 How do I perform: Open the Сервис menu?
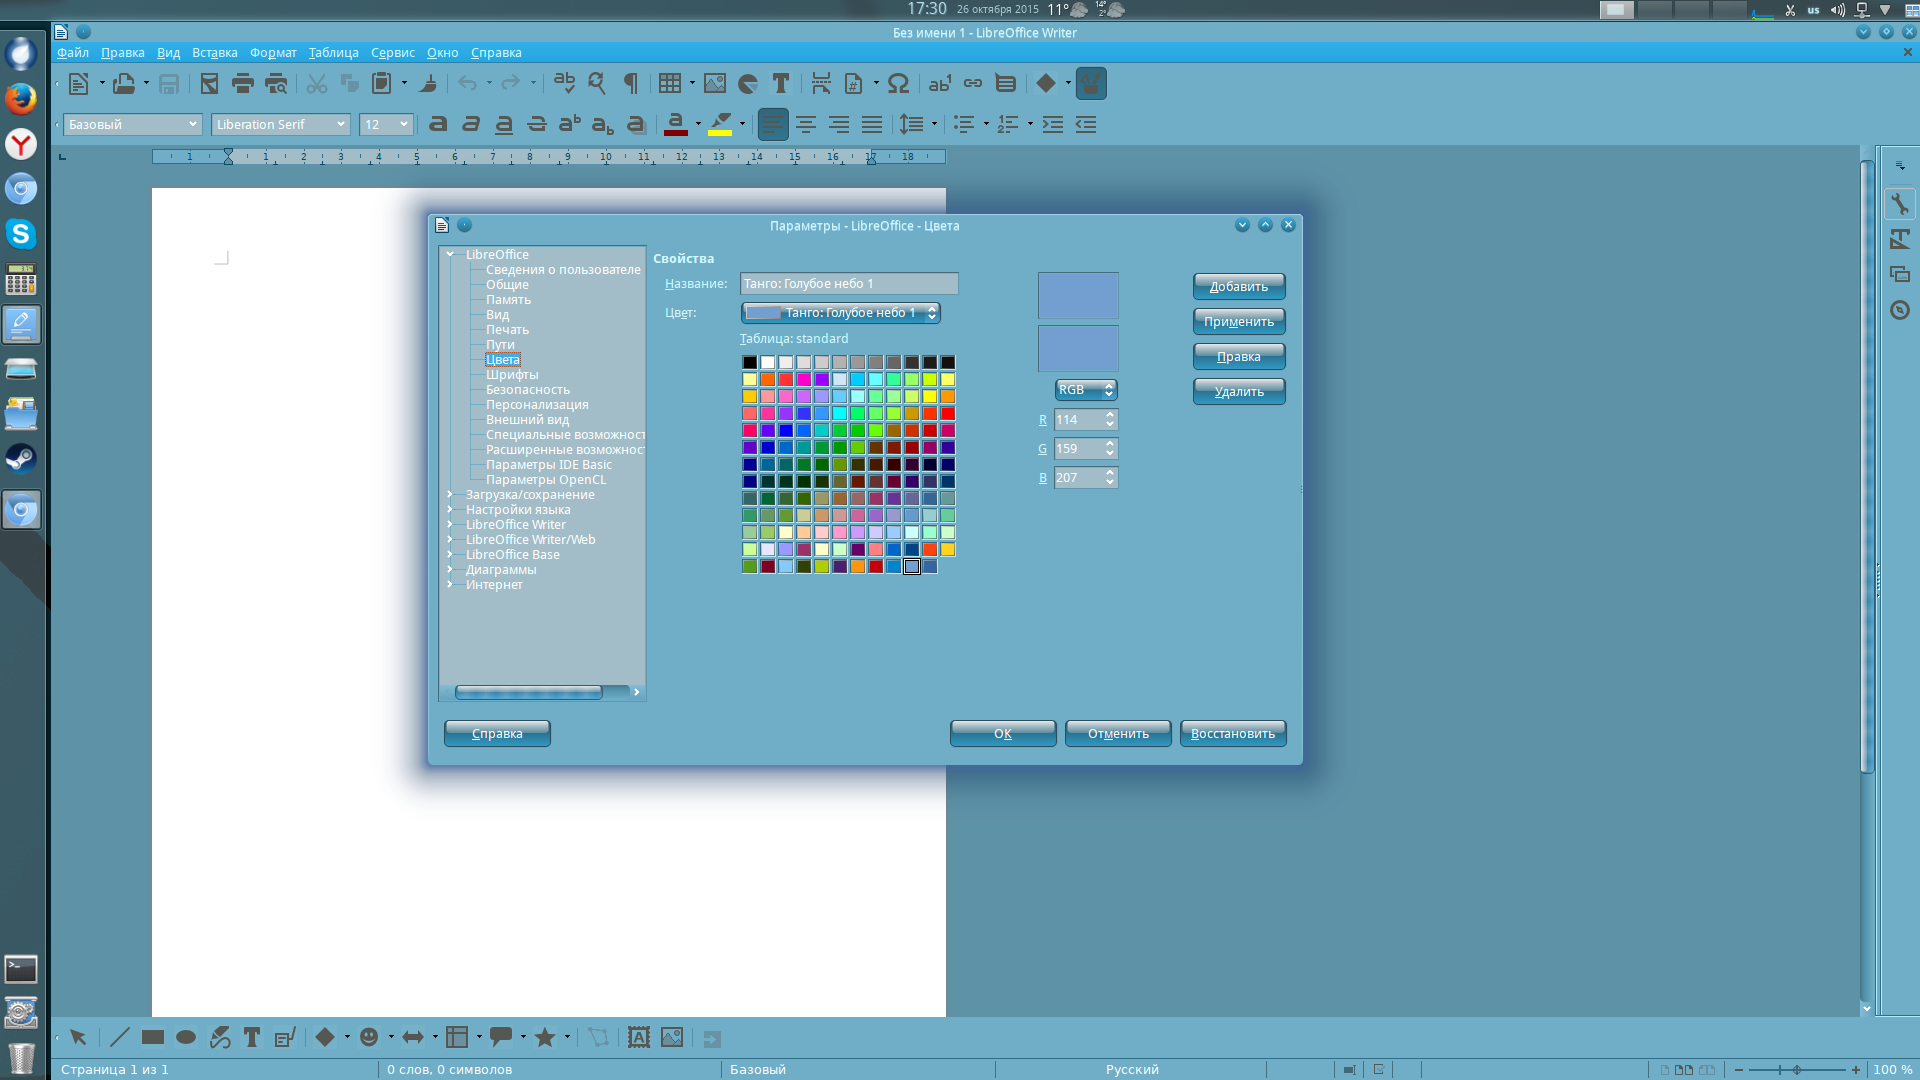coord(392,53)
